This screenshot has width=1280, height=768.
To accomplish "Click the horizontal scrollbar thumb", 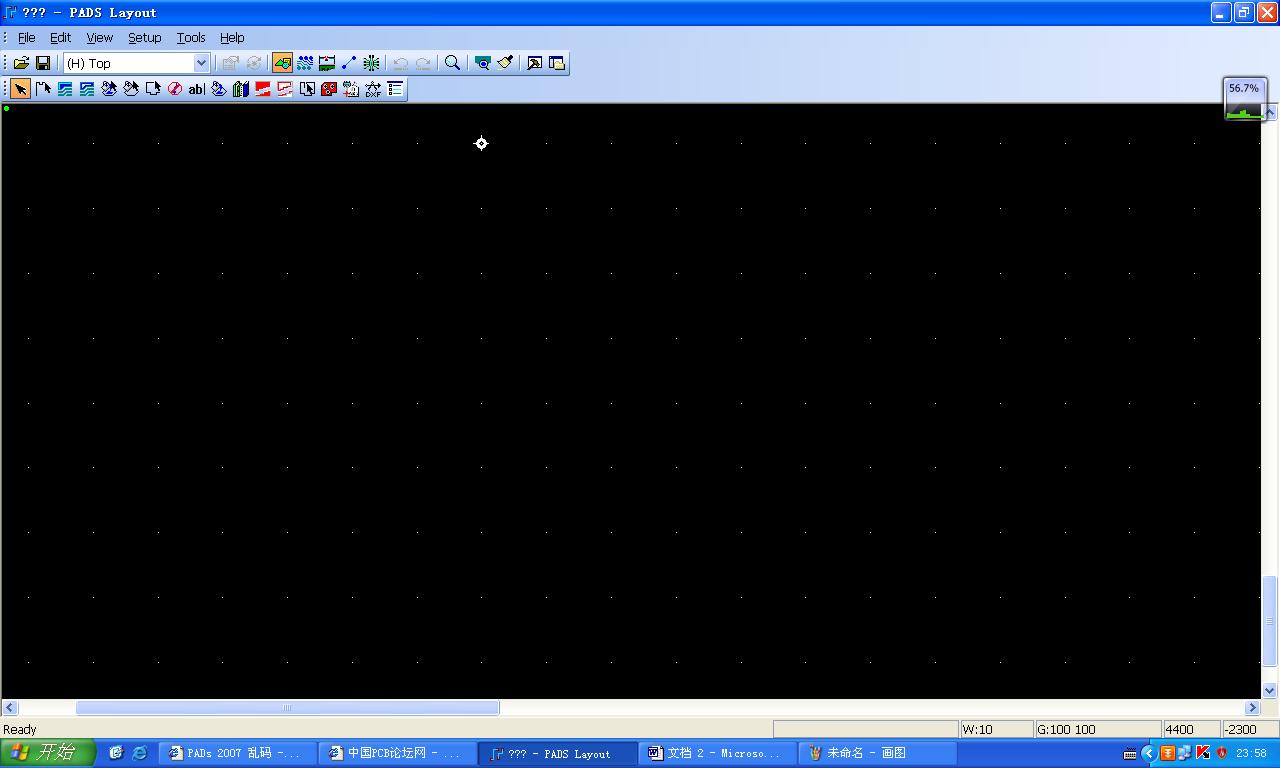I will click(288, 708).
